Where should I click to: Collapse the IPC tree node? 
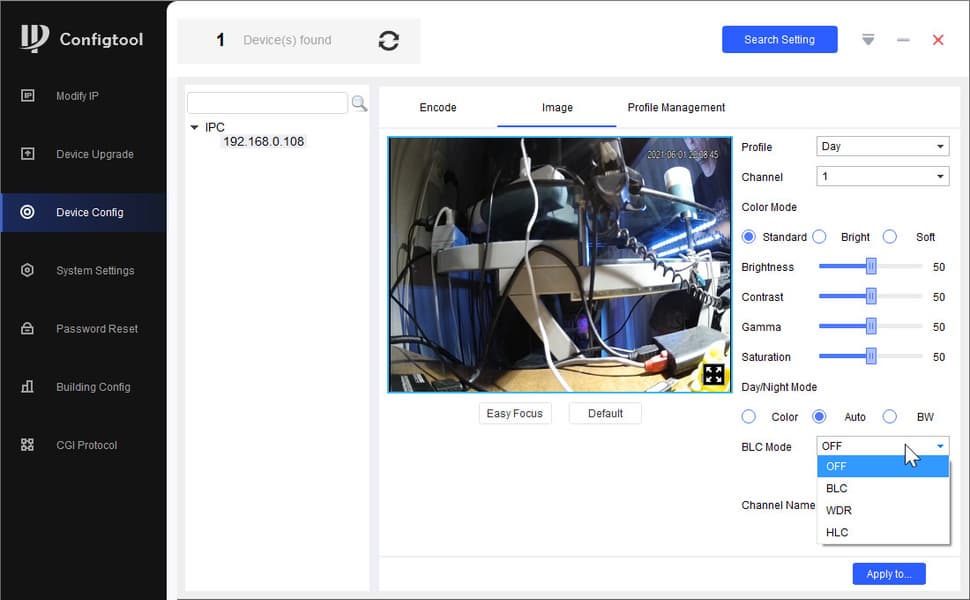194,127
